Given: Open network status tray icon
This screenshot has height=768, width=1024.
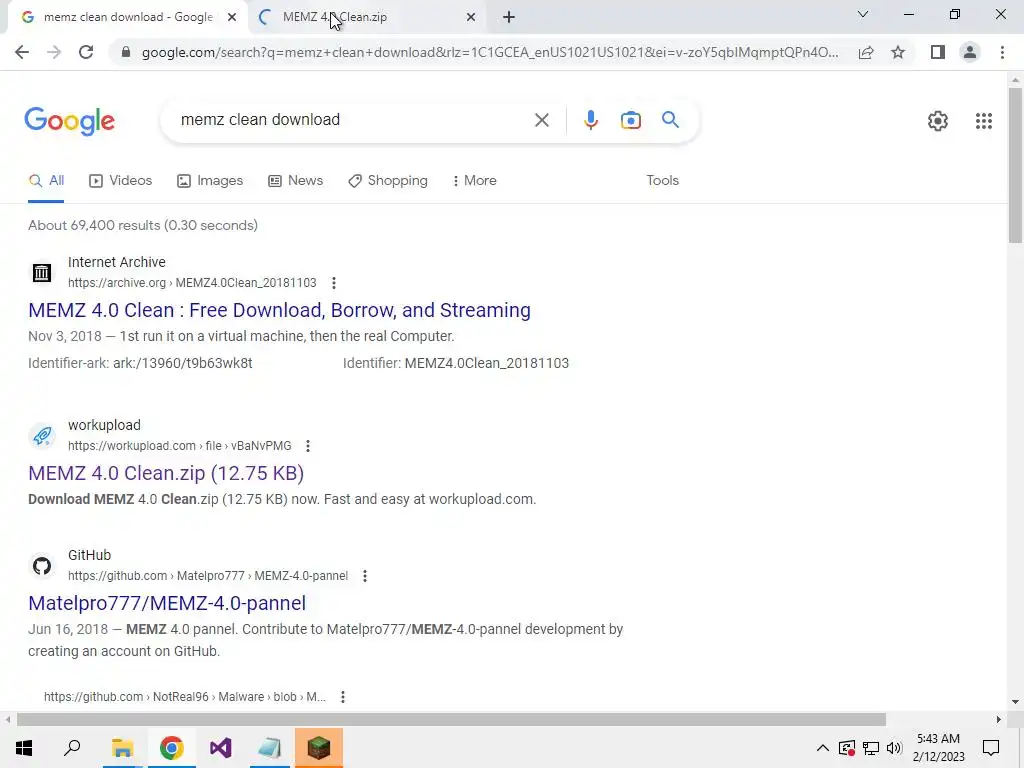Looking at the screenshot, I should click(x=871, y=748).
